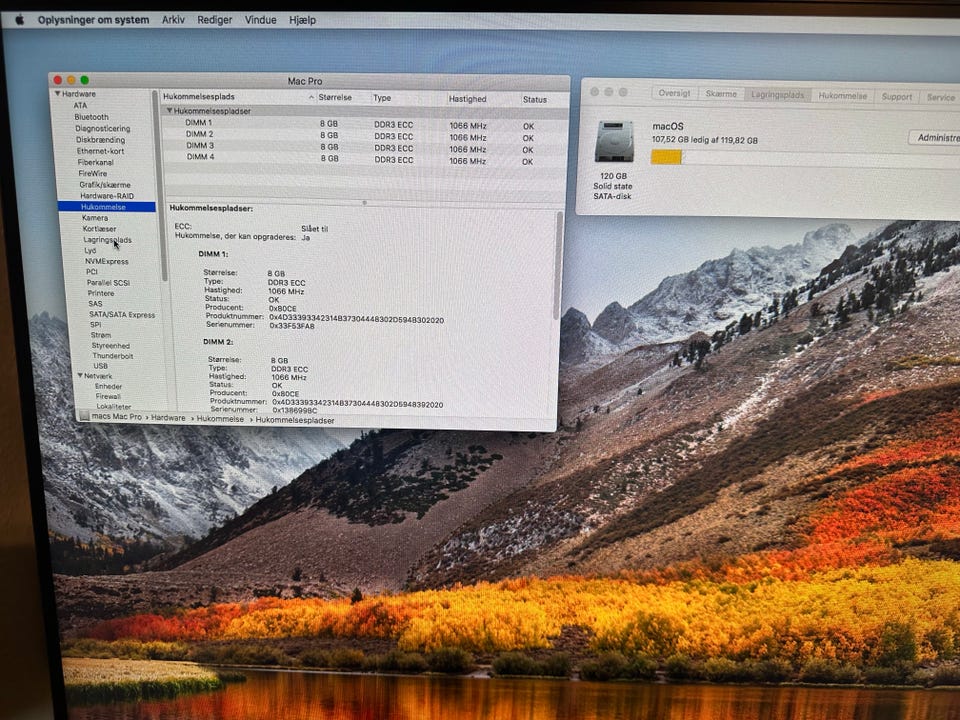The image size is (960, 720).
Task: Select Kamera in the sidebar
Action: coord(95,217)
